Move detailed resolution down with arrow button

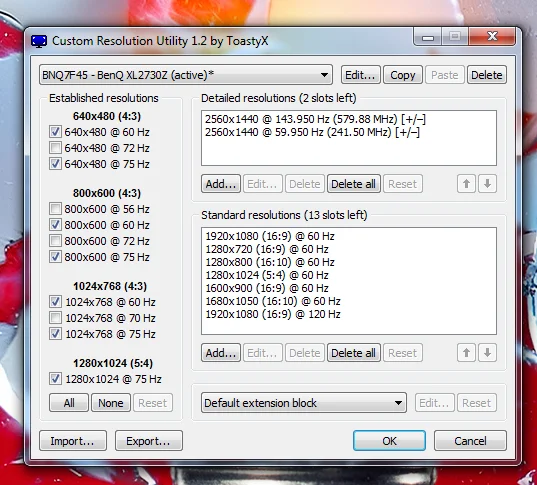coord(488,184)
